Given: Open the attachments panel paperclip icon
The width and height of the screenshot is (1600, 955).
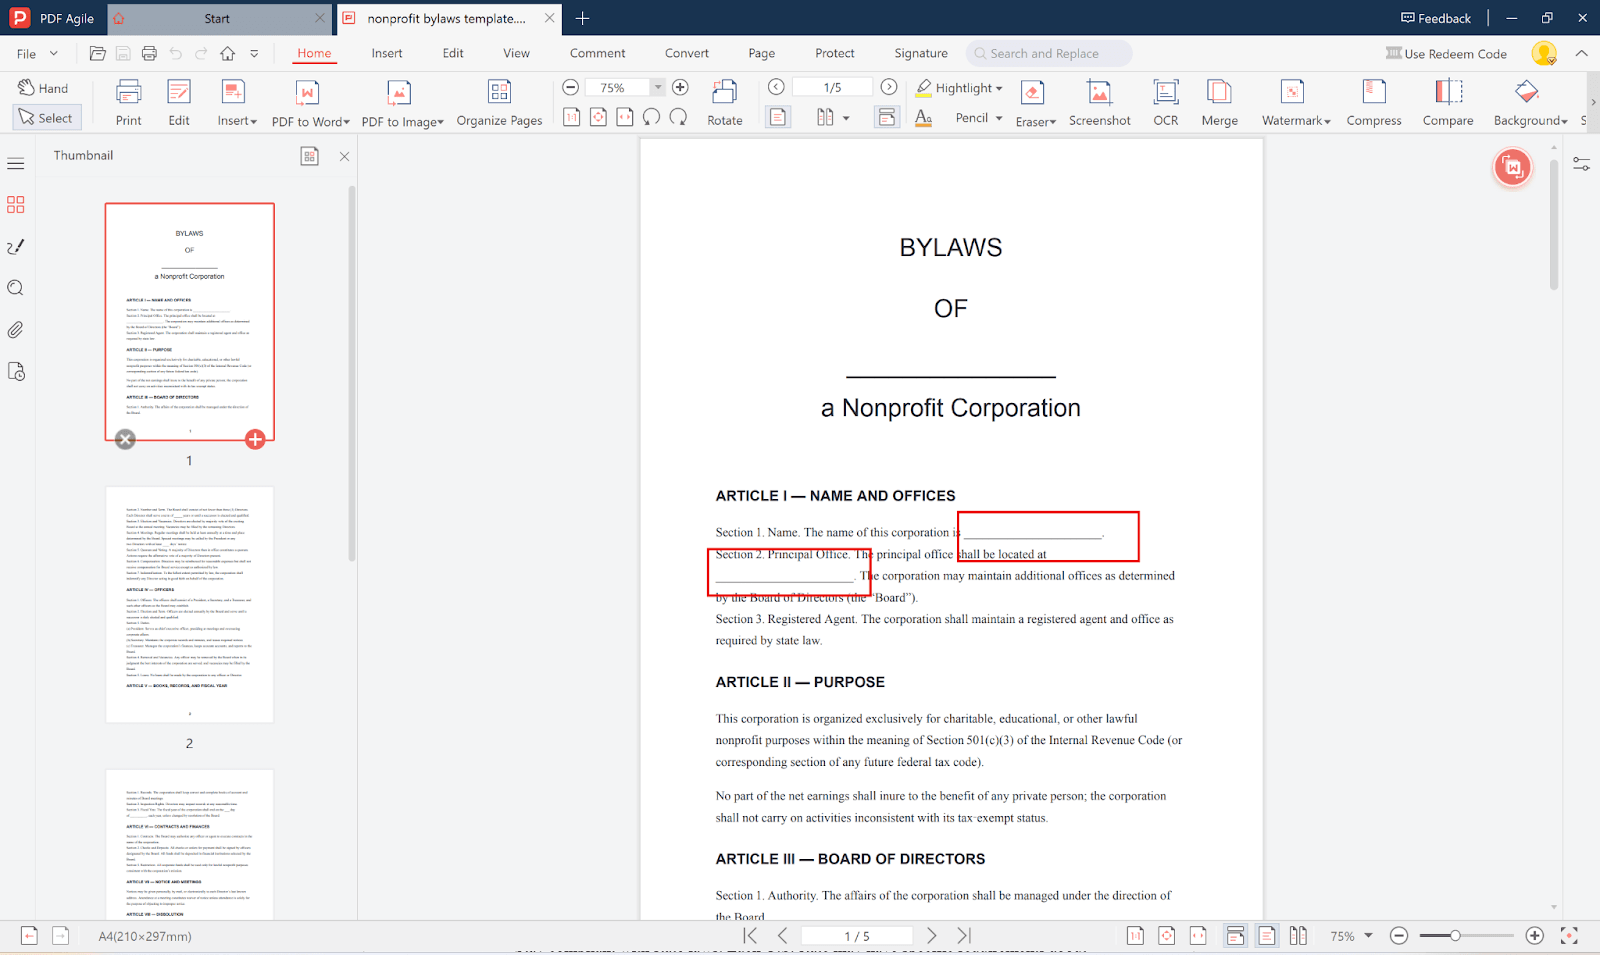Looking at the screenshot, I should 16,330.
